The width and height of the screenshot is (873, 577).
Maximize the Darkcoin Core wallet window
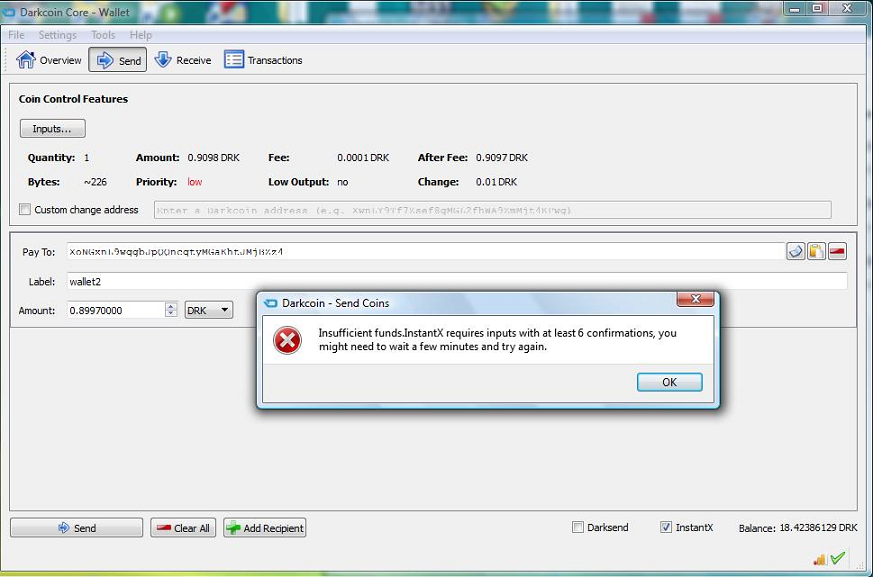point(817,9)
